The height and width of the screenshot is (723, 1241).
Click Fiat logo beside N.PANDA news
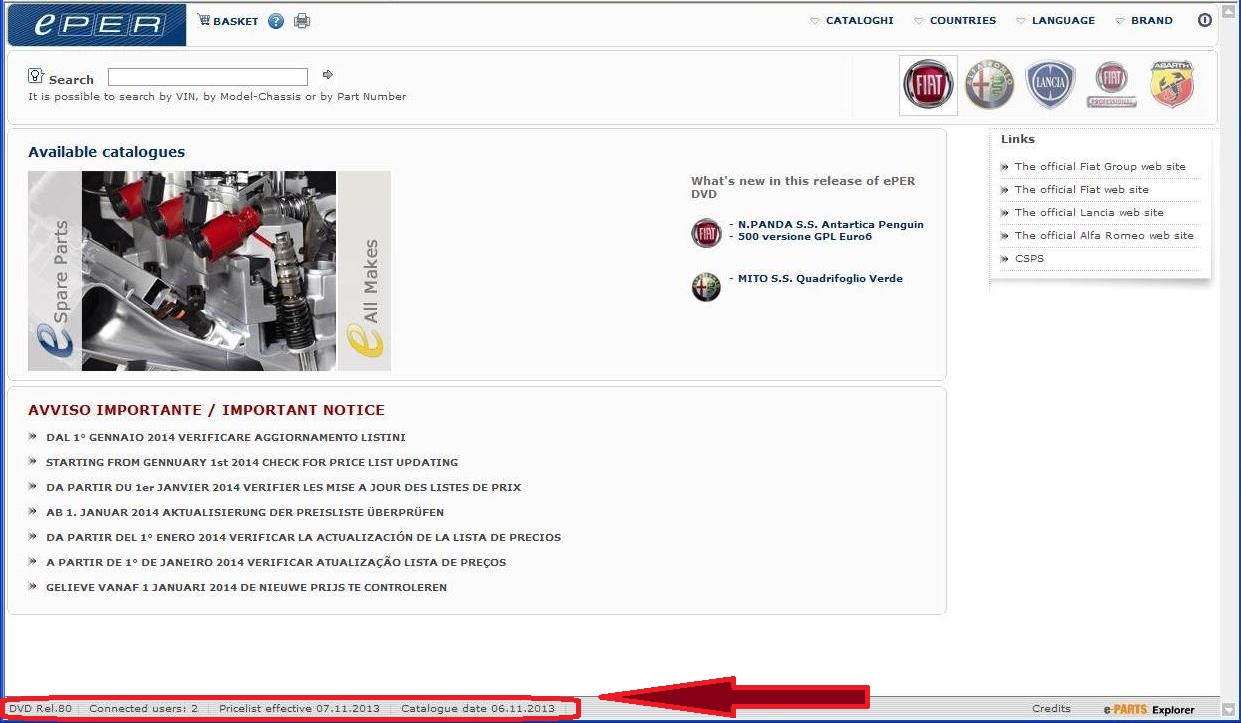[x=706, y=233]
